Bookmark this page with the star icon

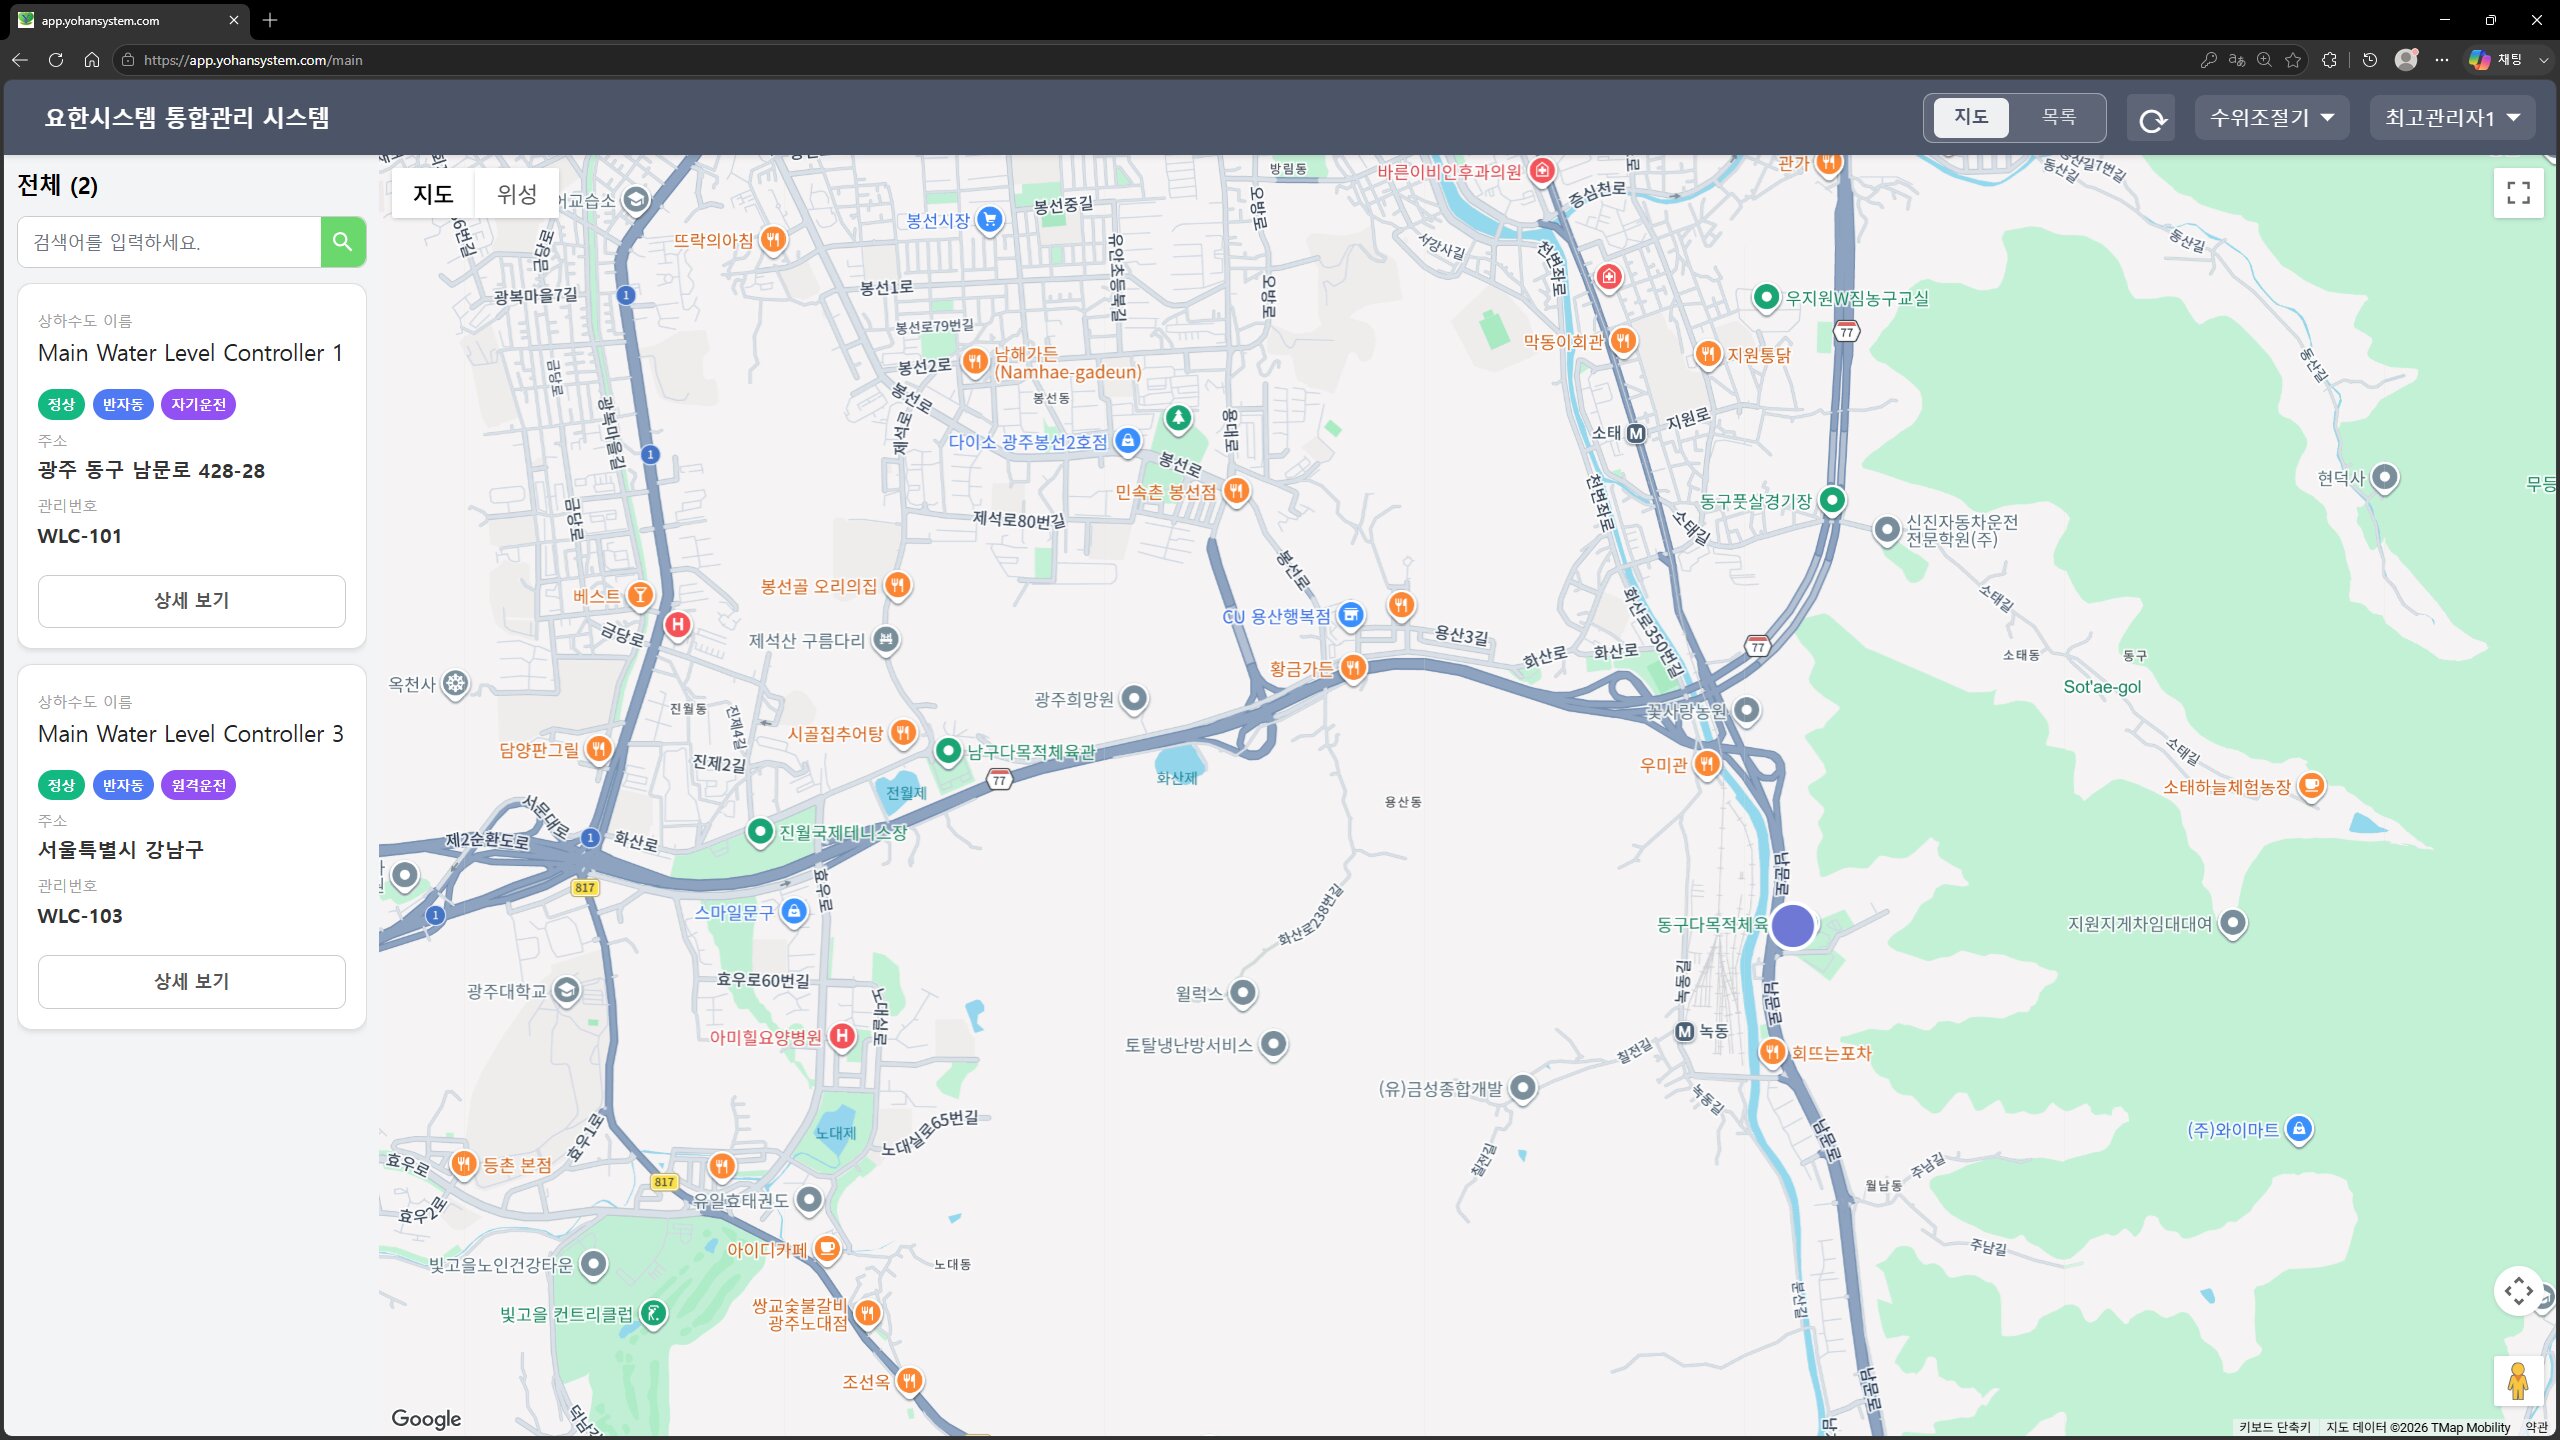[x=2293, y=60]
